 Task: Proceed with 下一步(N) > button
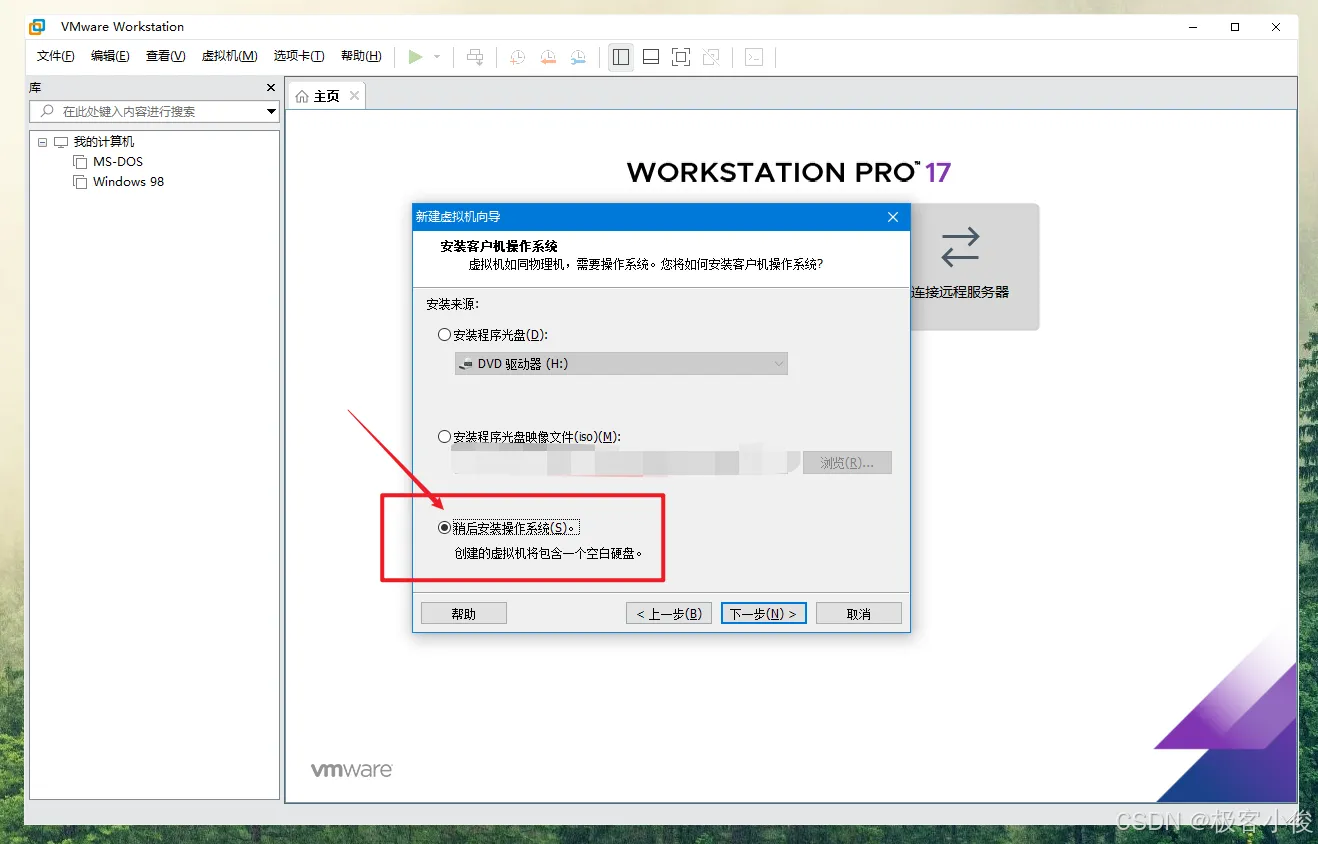click(763, 614)
